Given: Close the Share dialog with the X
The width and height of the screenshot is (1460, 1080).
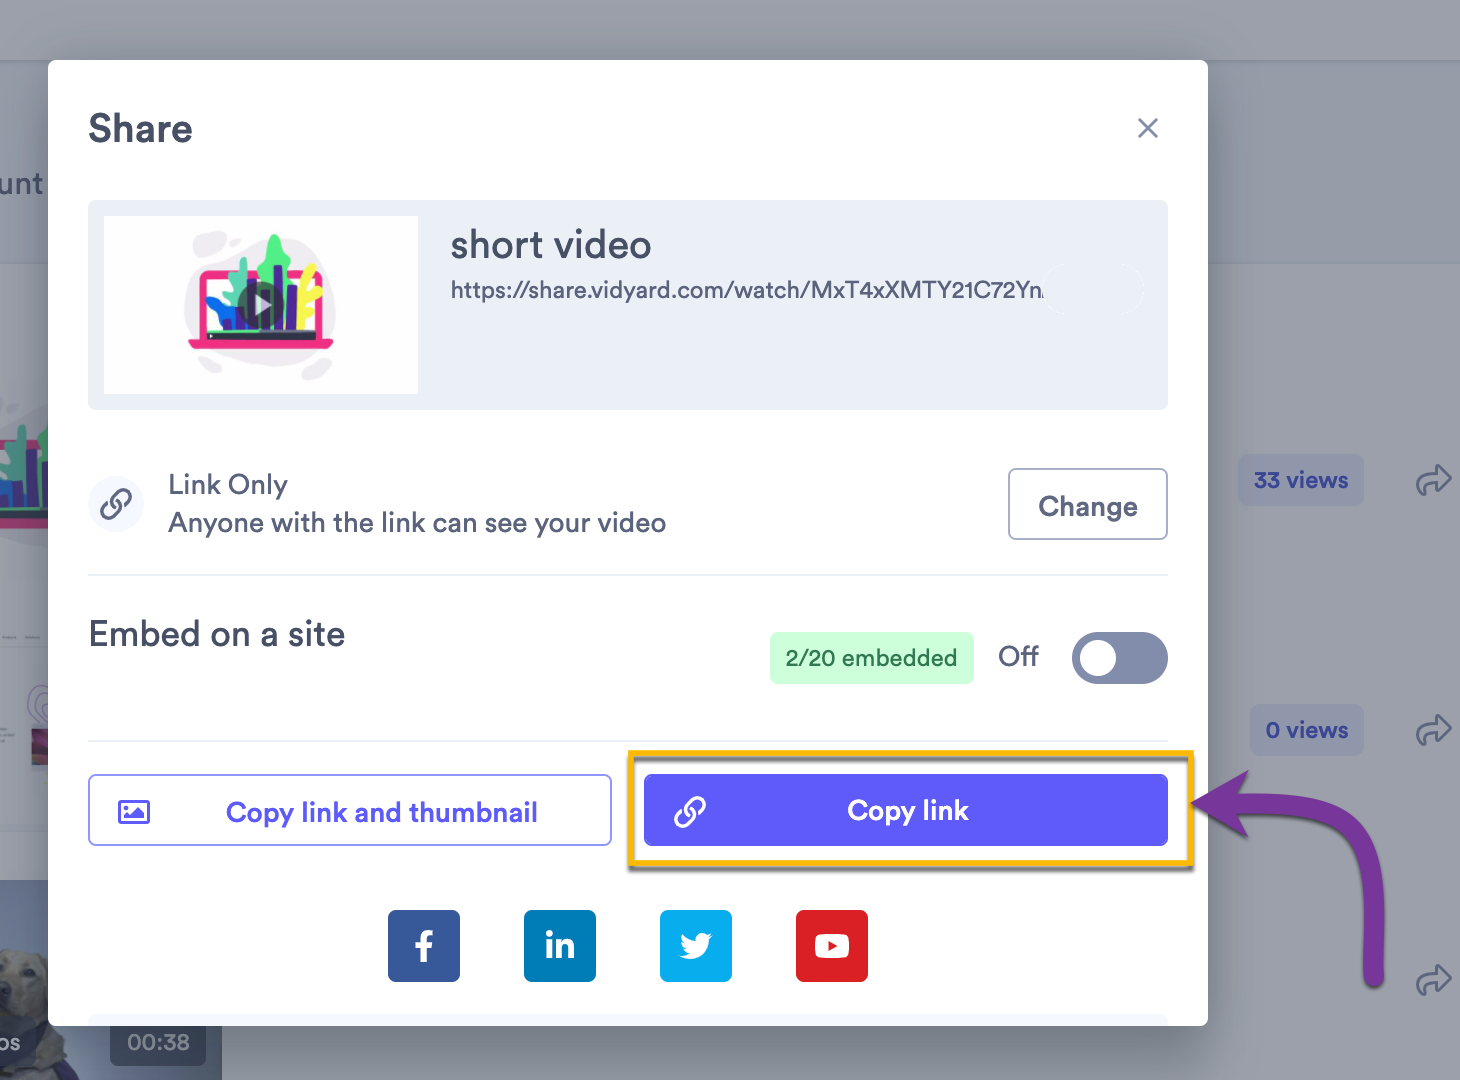Looking at the screenshot, I should tap(1148, 128).
